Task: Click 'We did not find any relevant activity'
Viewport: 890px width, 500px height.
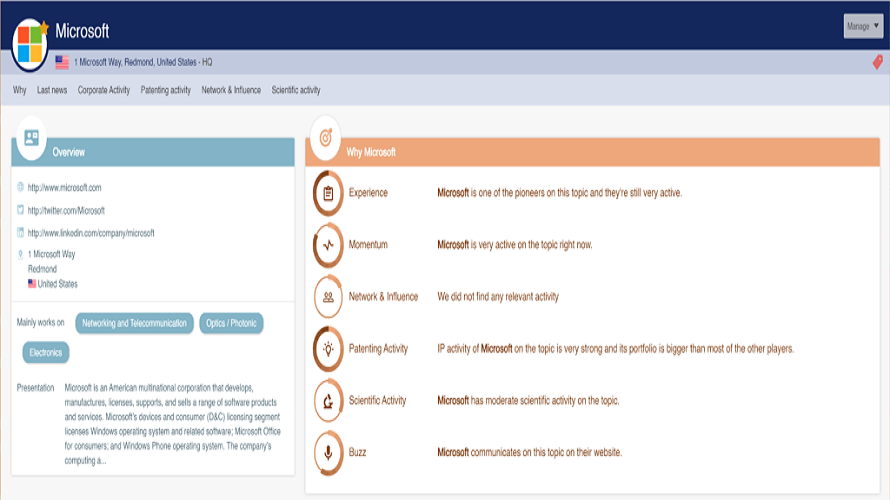Action: click(x=498, y=297)
